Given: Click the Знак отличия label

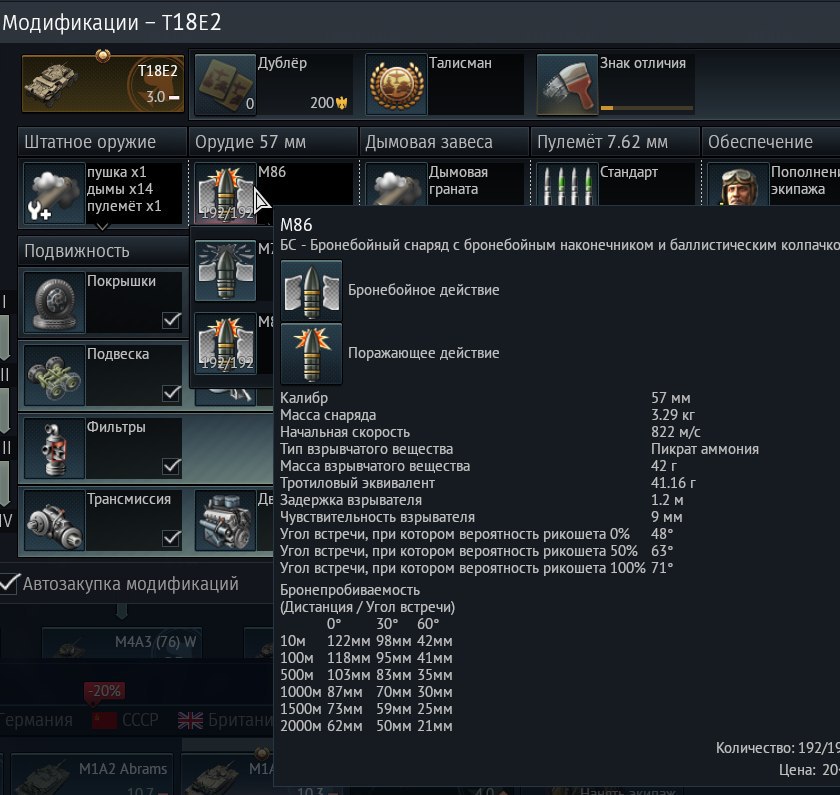Looking at the screenshot, I should click(643, 63).
